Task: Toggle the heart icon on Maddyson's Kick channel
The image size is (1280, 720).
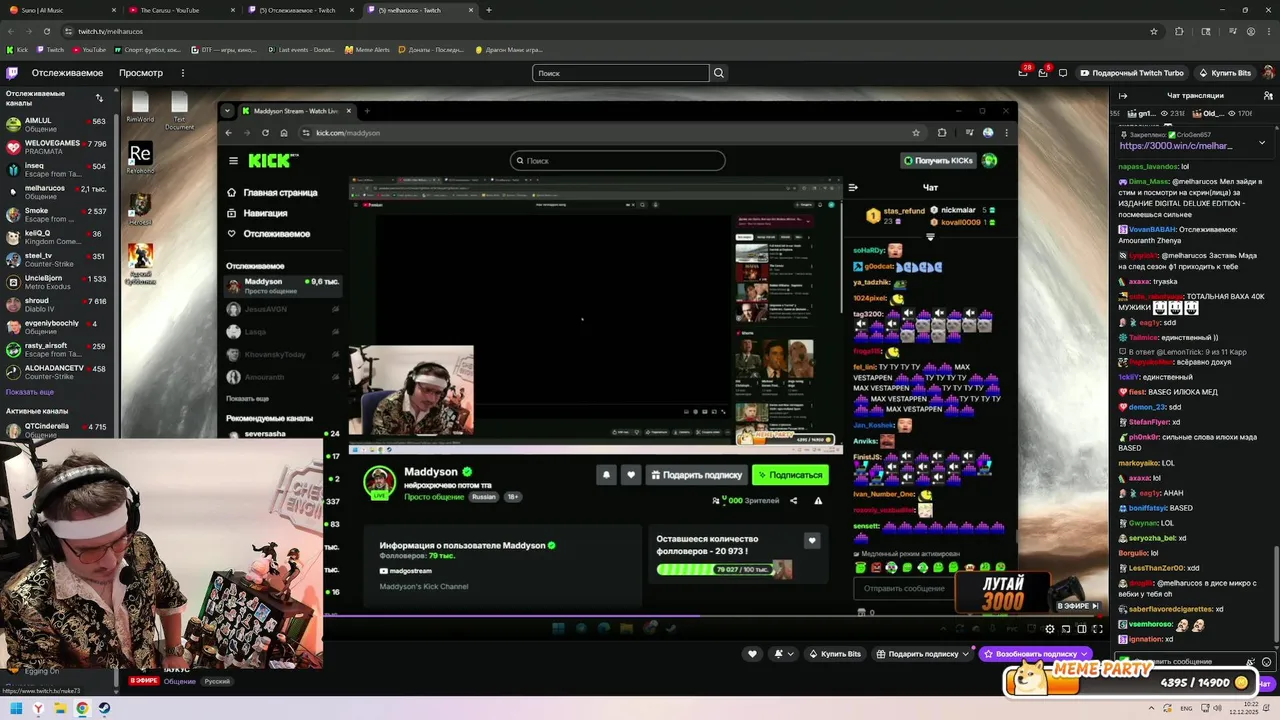Action: click(630, 475)
